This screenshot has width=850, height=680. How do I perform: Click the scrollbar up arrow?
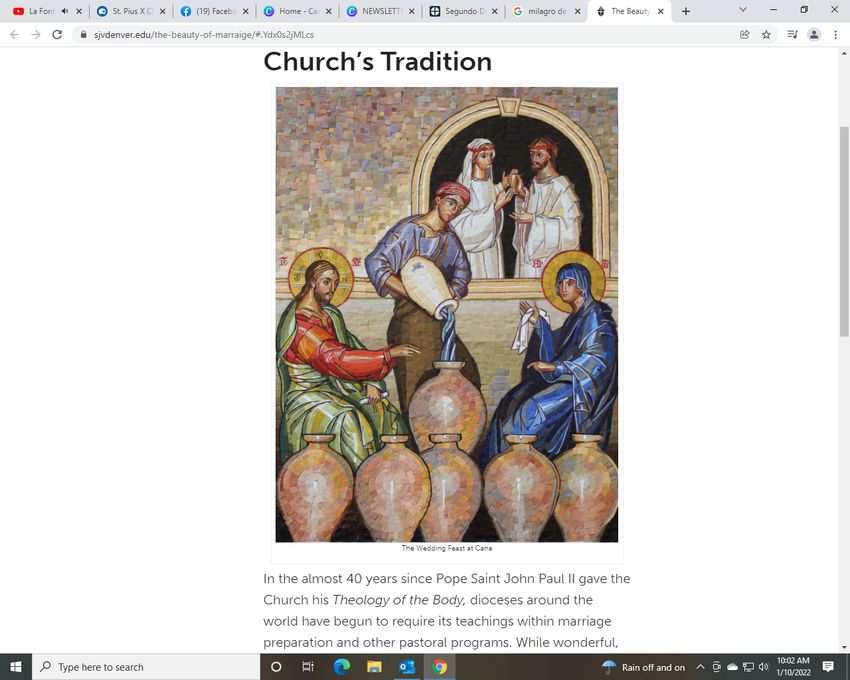click(844, 53)
